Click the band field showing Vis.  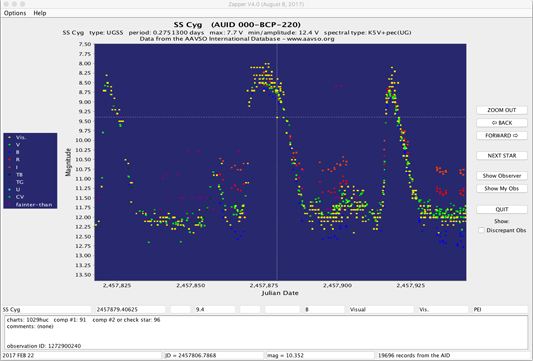pyautogui.click(x=443, y=309)
